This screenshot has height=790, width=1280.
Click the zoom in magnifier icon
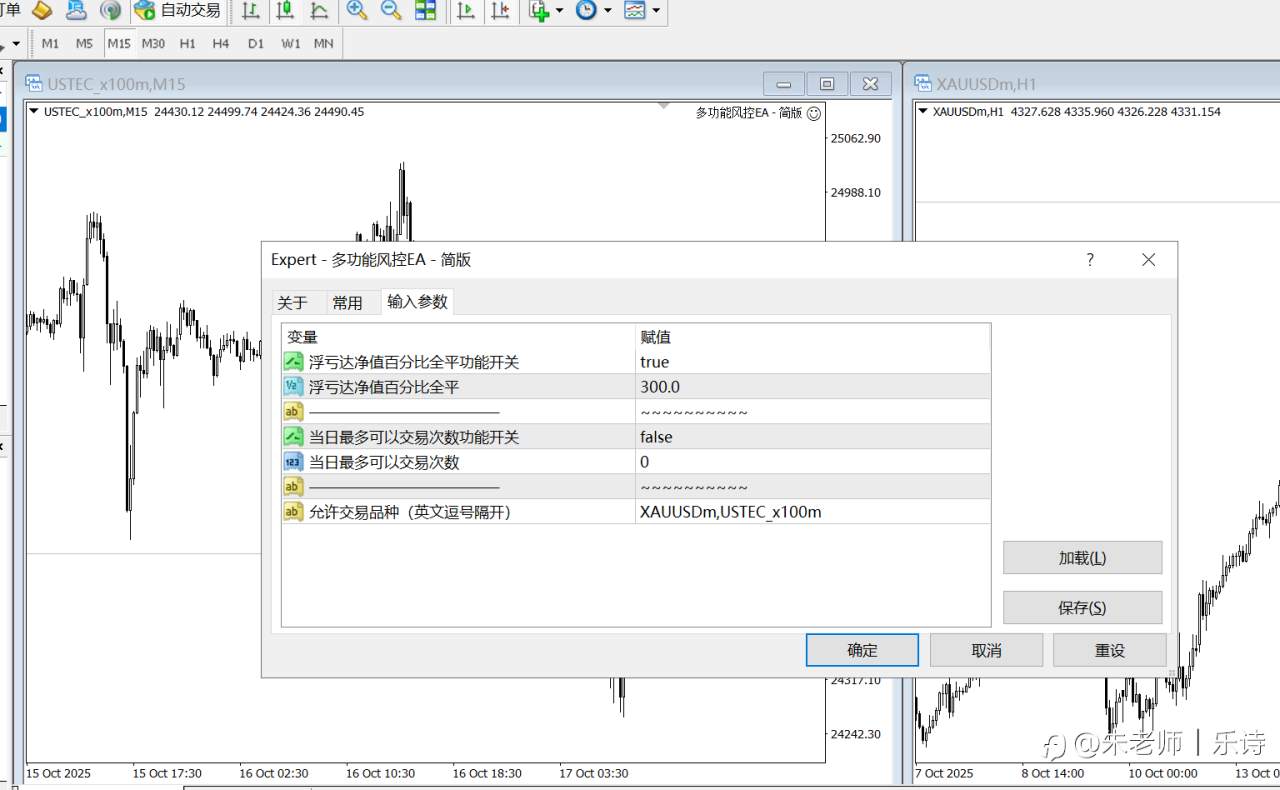coord(356,11)
